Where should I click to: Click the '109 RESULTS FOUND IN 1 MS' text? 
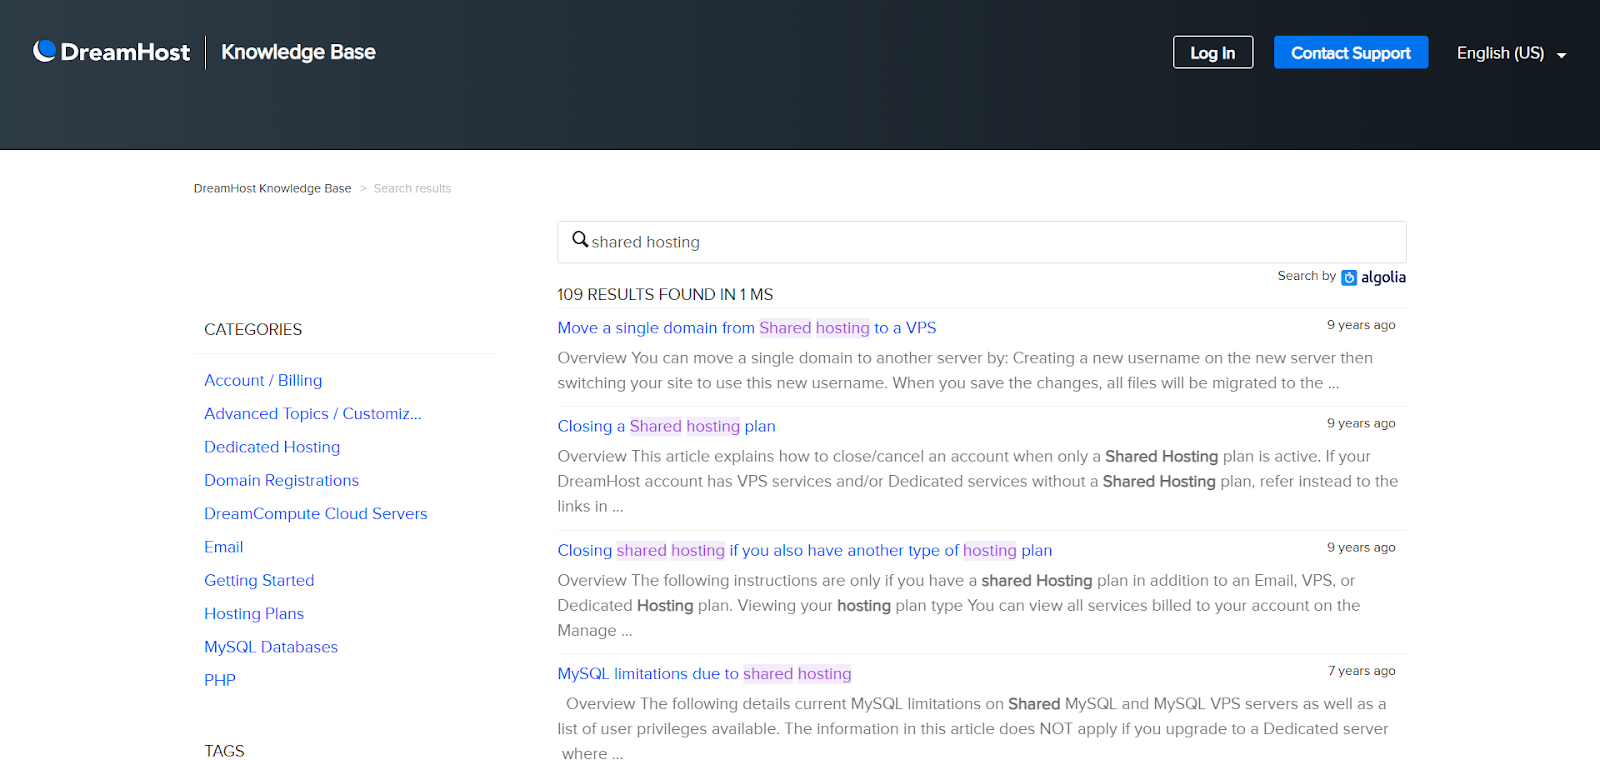665,294
